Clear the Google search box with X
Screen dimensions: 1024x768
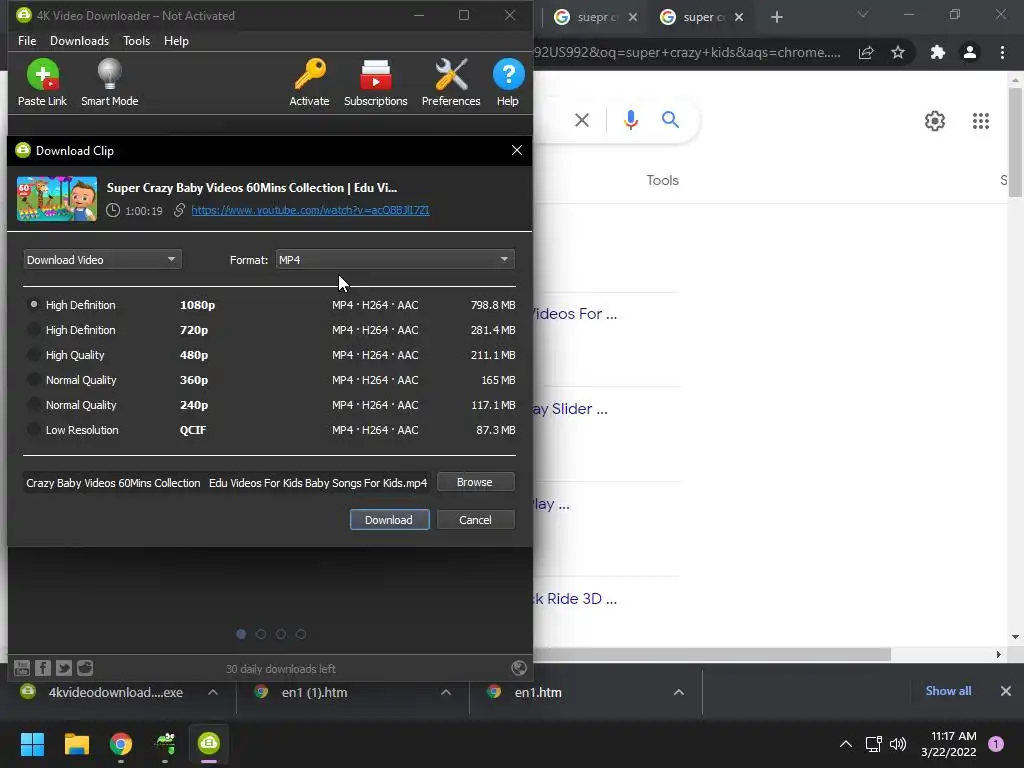pyautogui.click(x=581, y=120)
